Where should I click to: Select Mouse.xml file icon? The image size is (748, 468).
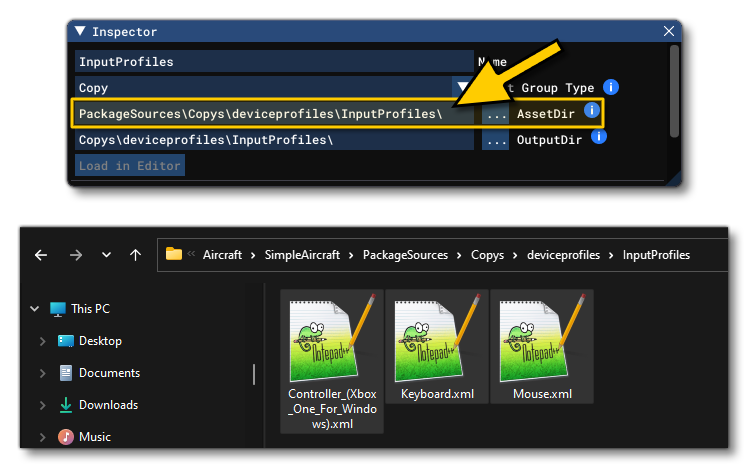pyautogui.click(x=542, y=338)
